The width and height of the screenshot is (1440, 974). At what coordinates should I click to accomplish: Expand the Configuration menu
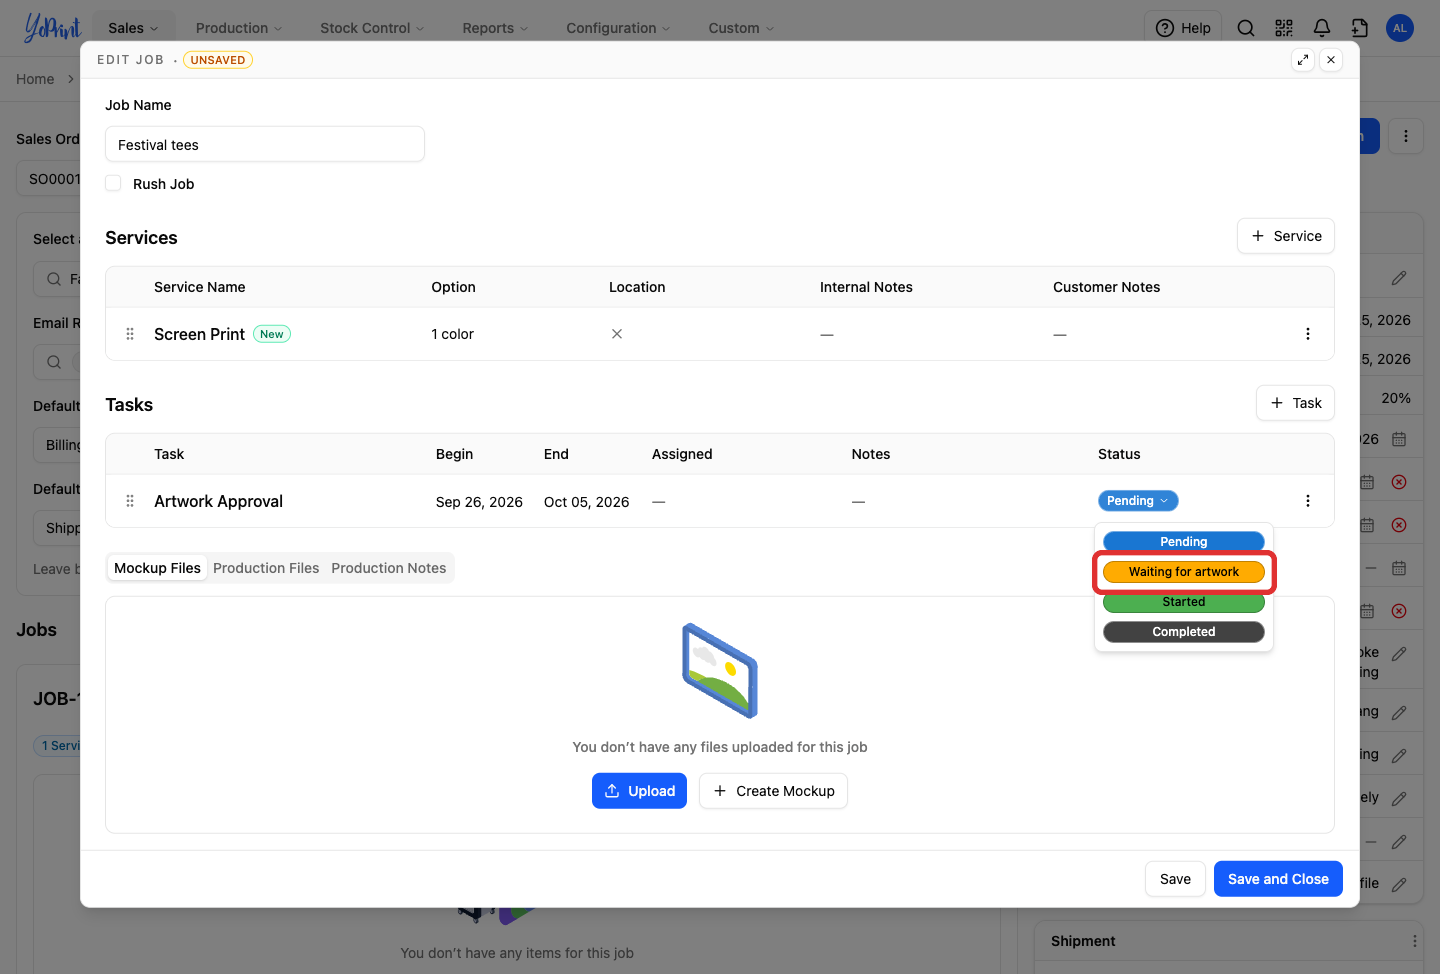(618, 28)
